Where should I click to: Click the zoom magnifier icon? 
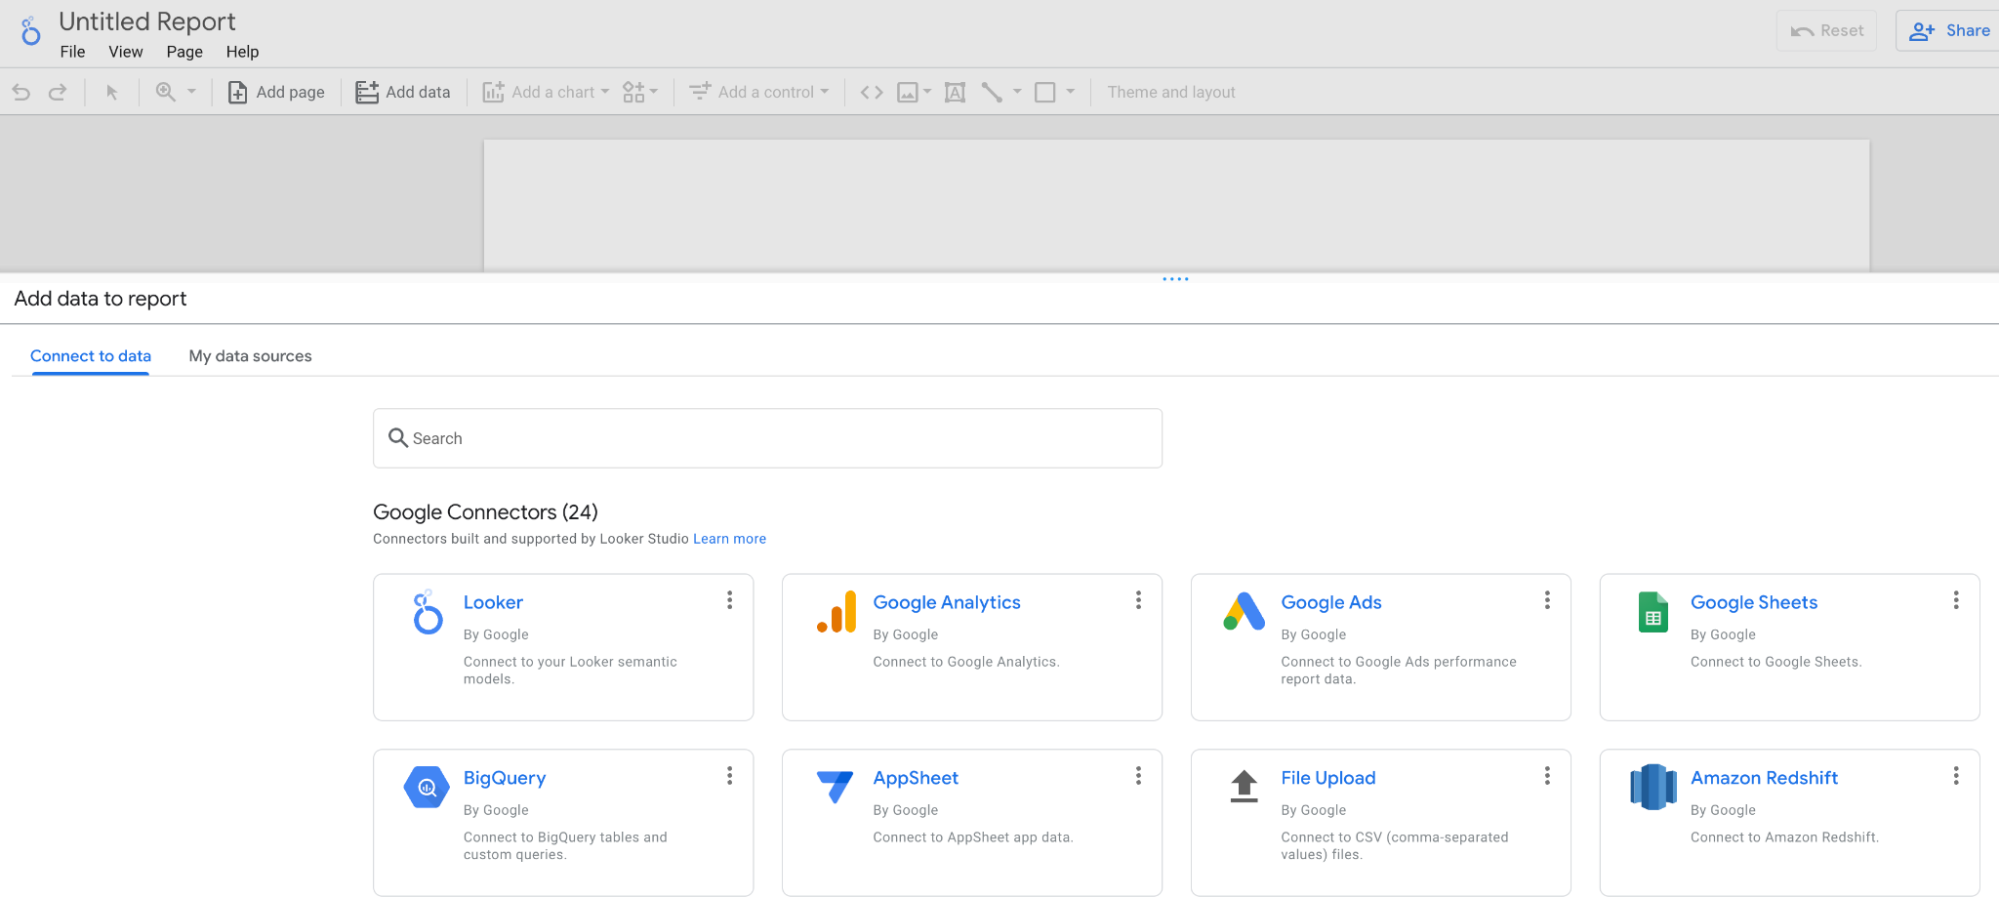click(x=165, y=92)
